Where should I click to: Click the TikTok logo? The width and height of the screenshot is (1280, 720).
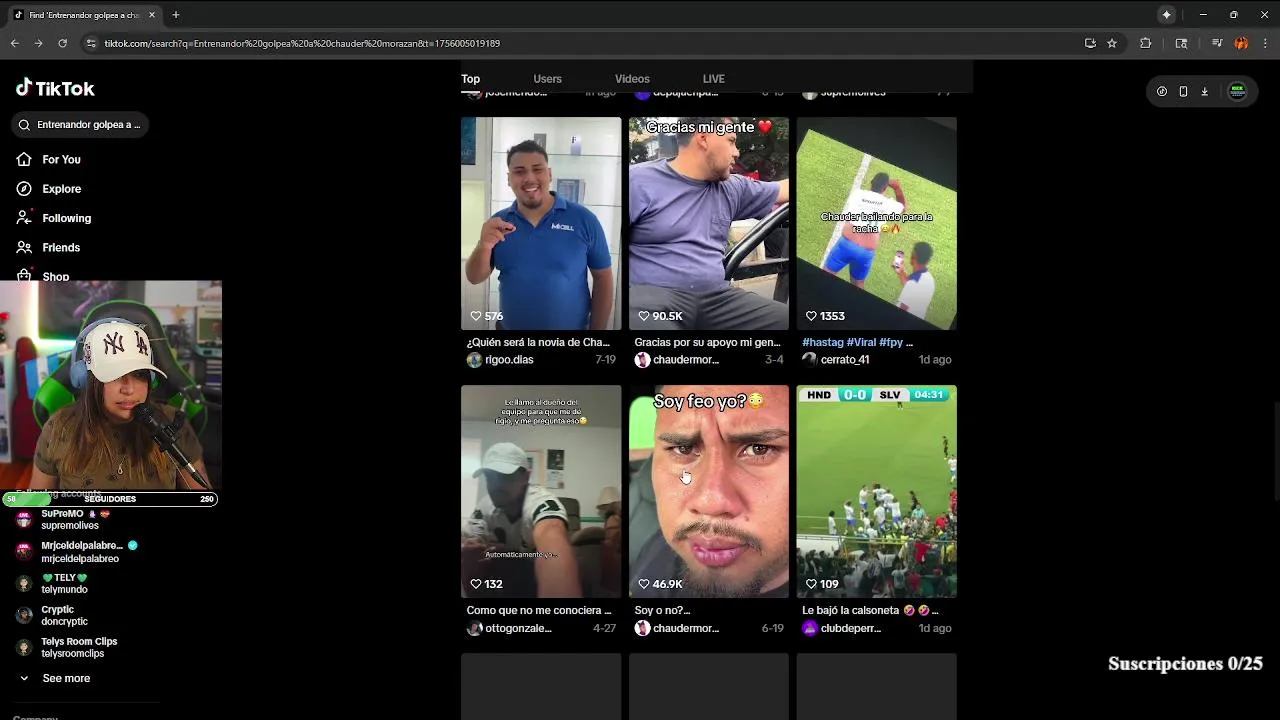click(55, 88)
